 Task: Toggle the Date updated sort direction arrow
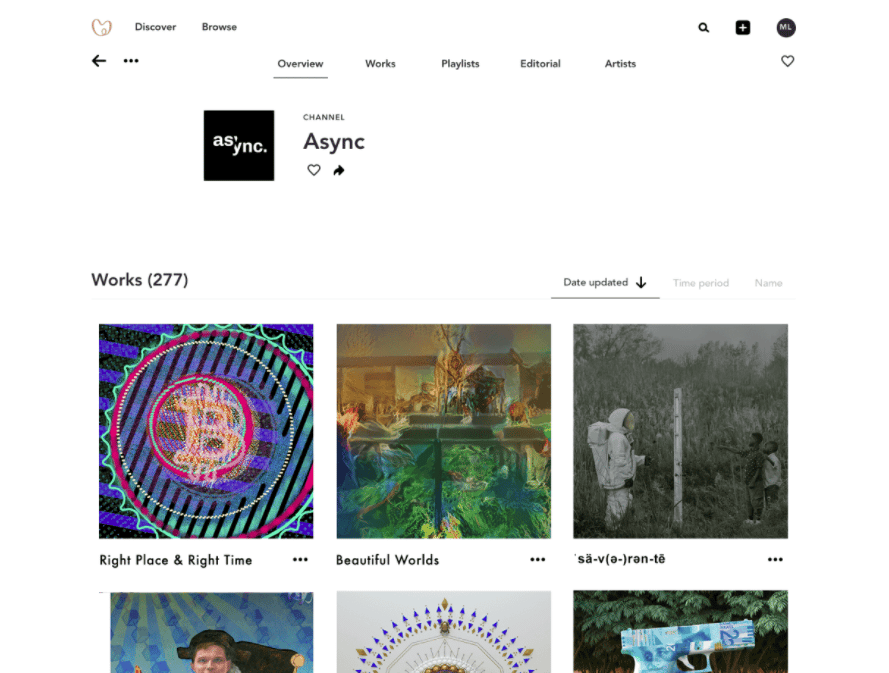641,283
